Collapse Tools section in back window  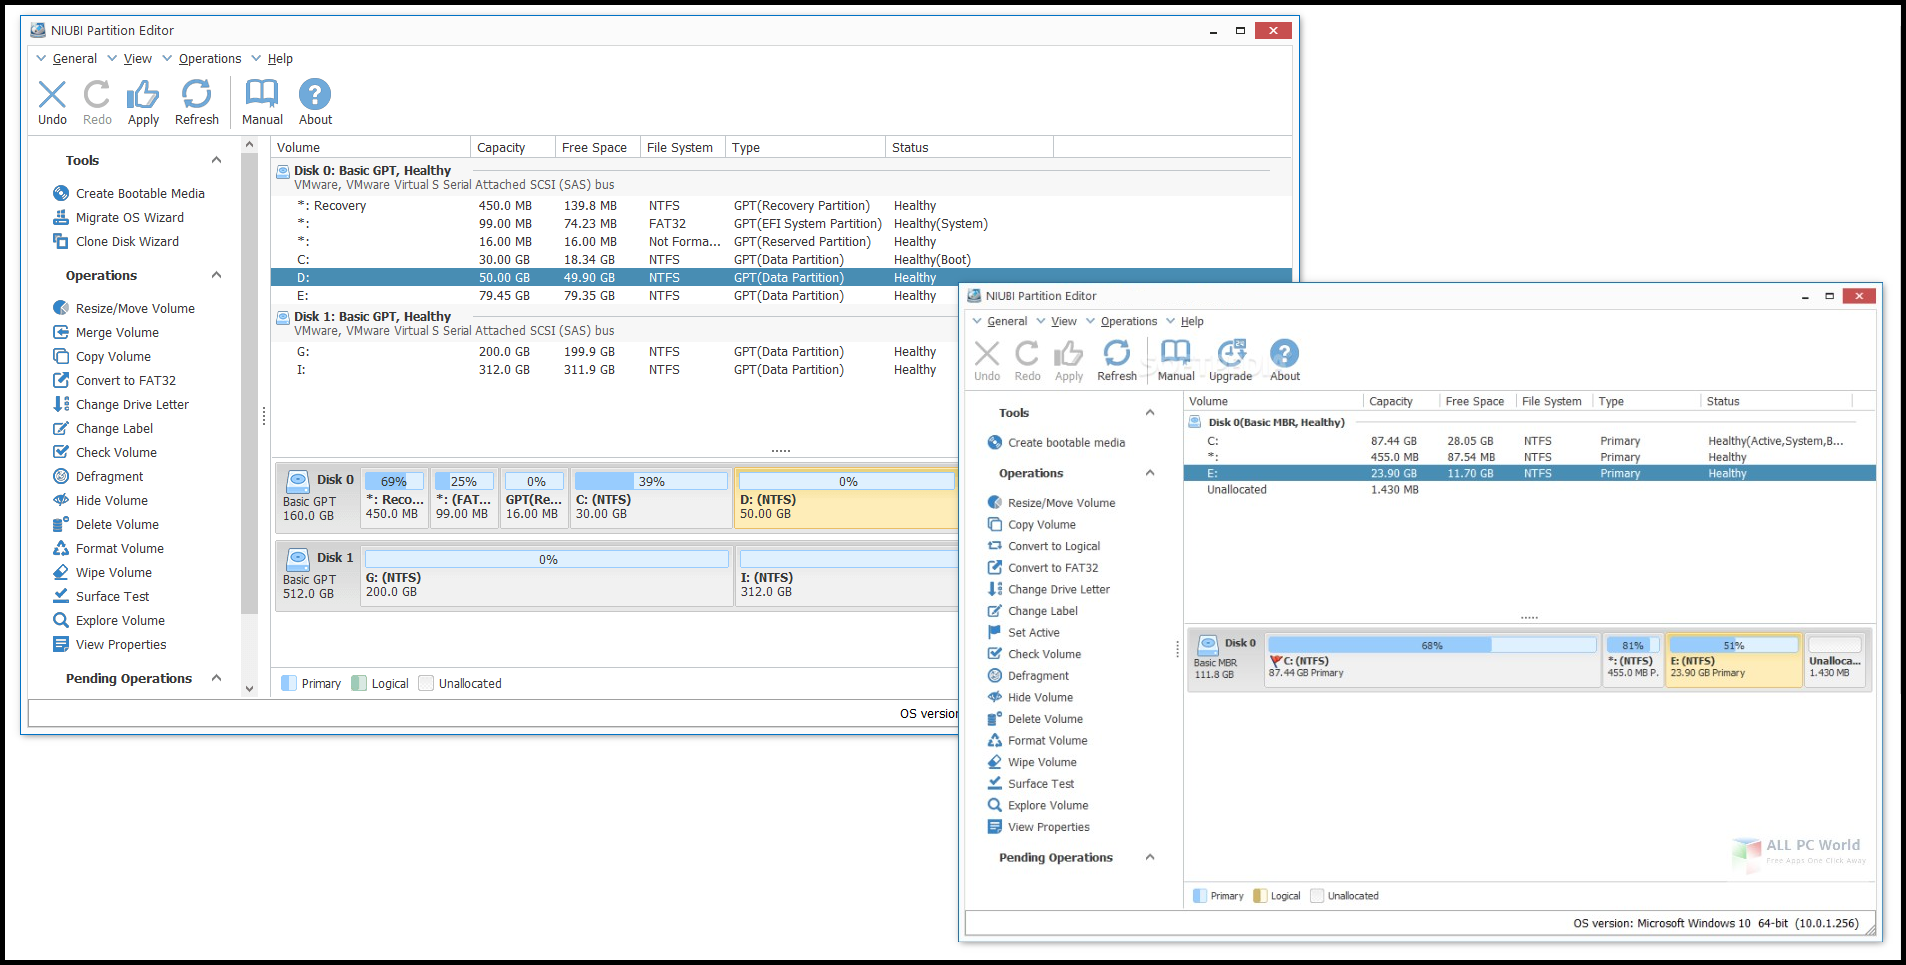coord(216,161)
